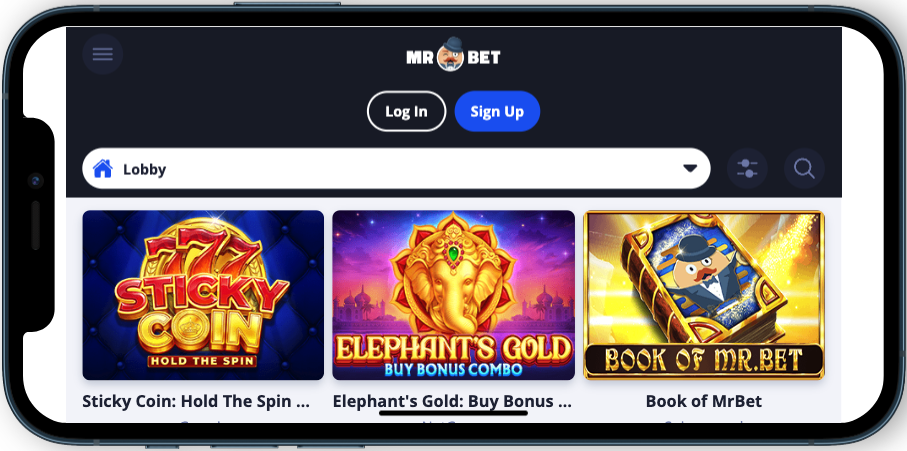Image resolution: width=907 pixels, height=451 pixels.
Task: Click the mascot face in the Mr Bet logo
Action: click(451, 54)
